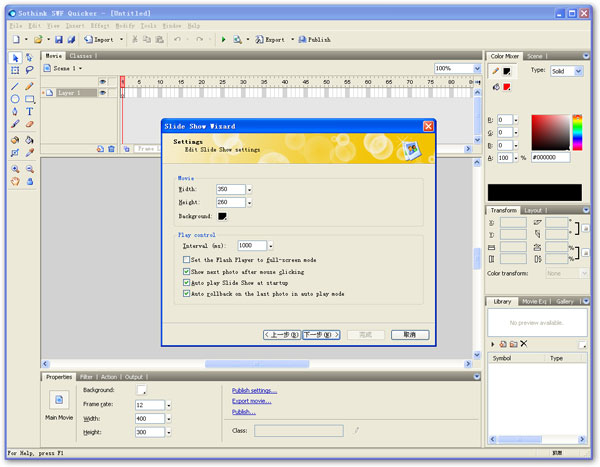Select the Zoom In tool

point(15,169)
